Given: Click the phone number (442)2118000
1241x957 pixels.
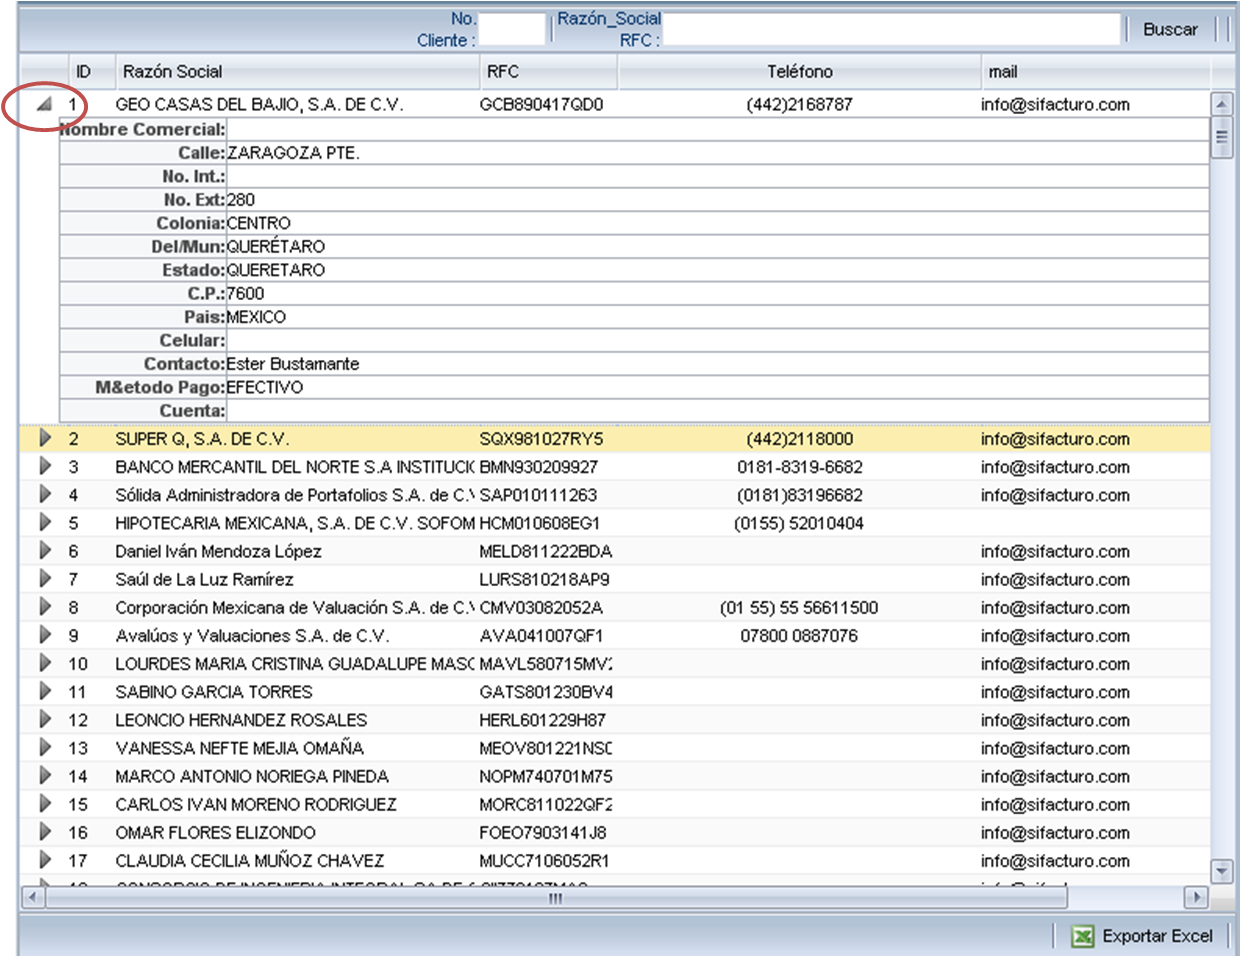Looking at the screenshot, I should [800, 439].
